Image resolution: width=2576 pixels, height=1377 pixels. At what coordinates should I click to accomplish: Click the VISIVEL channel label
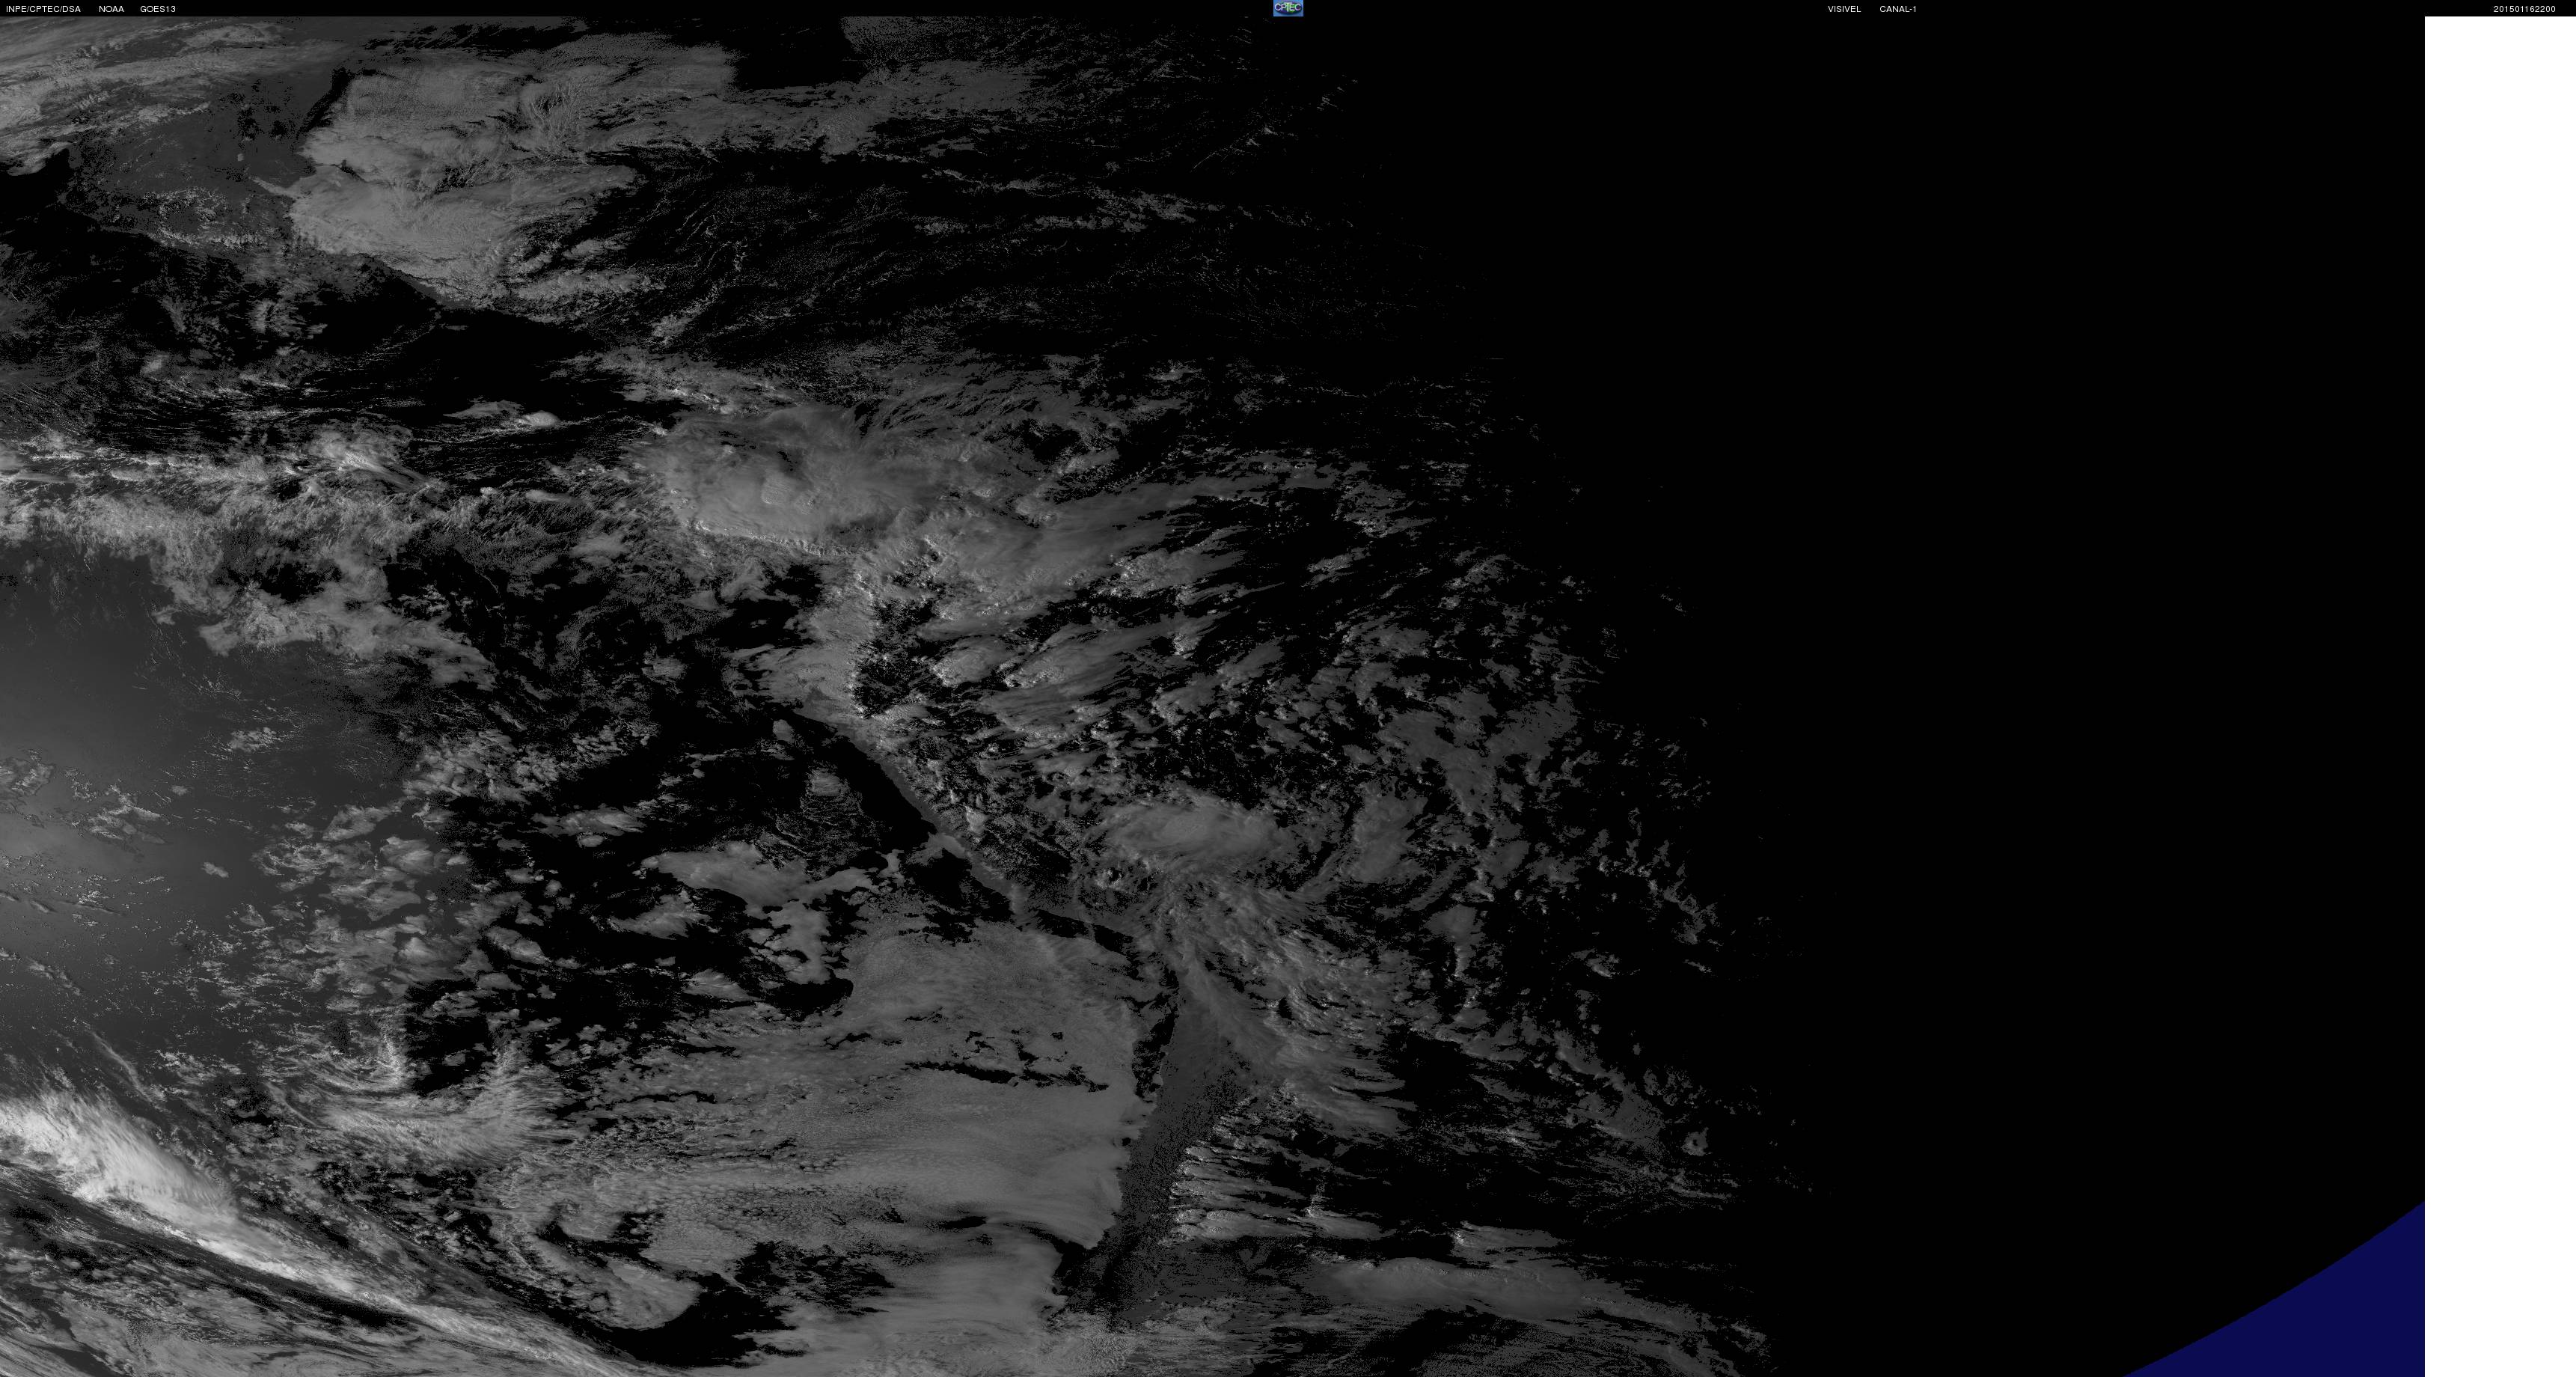[x=1844, y=9]
